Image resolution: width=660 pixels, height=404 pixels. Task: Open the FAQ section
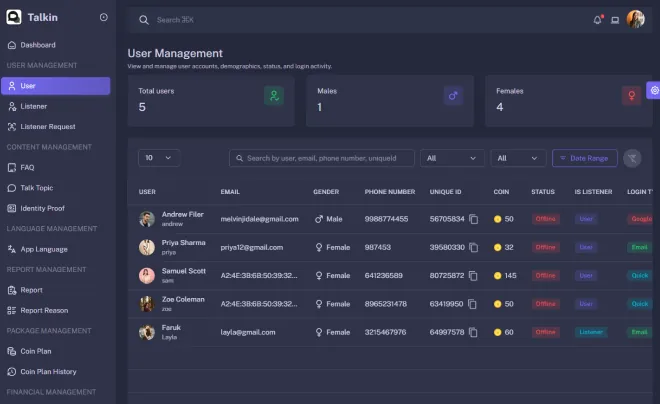[x=56, y=167]
